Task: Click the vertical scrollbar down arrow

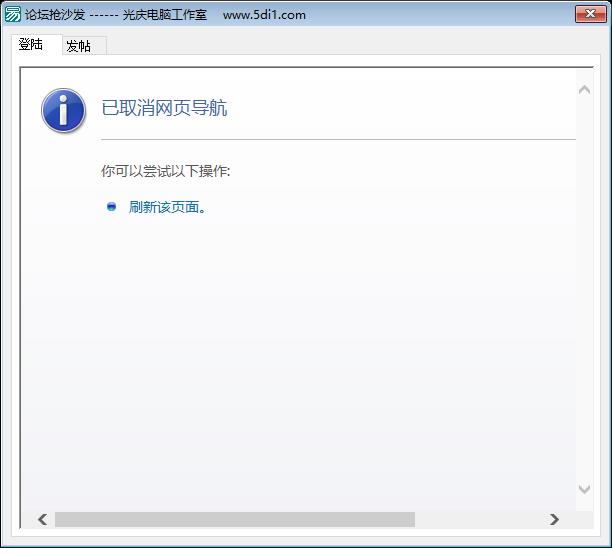Action: point(584,489)
